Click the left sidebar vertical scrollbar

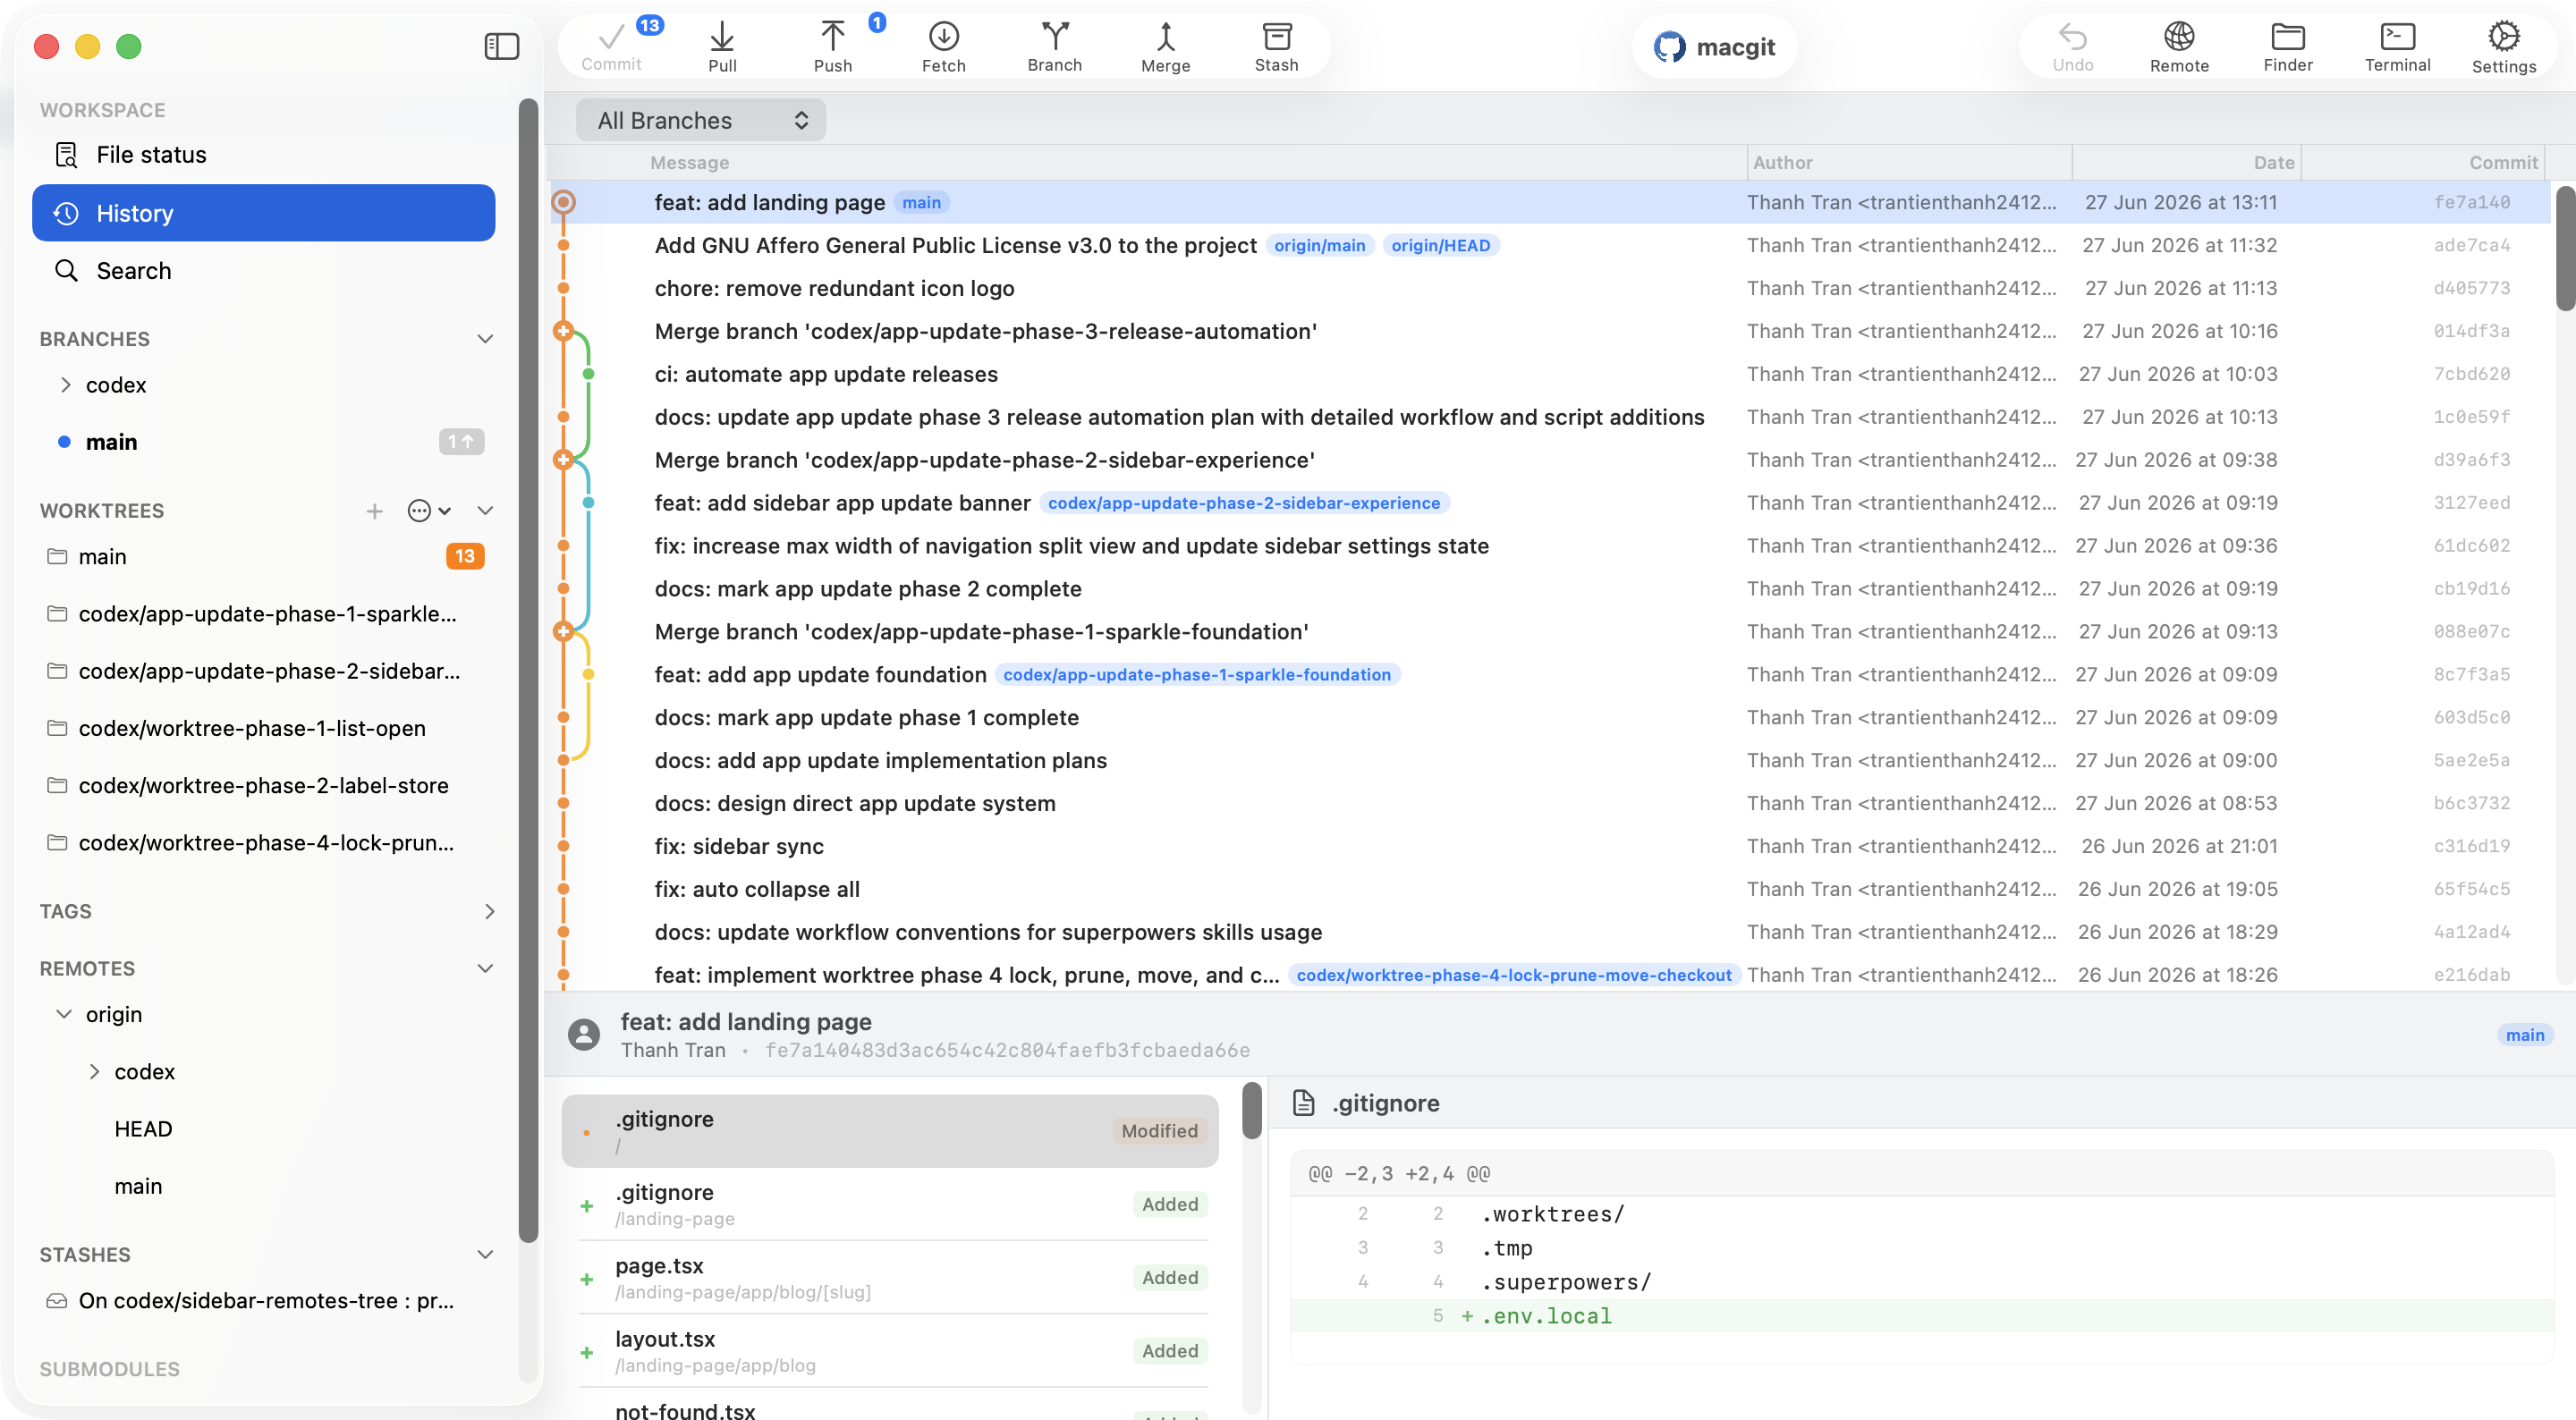coord(528,670)
